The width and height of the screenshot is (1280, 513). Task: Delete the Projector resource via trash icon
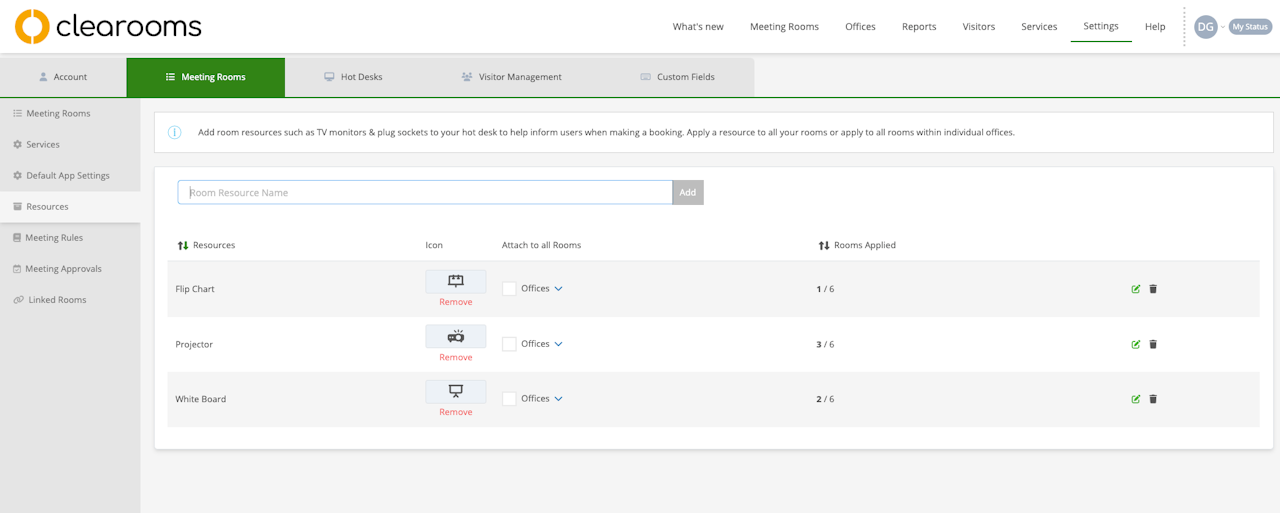1153,344
